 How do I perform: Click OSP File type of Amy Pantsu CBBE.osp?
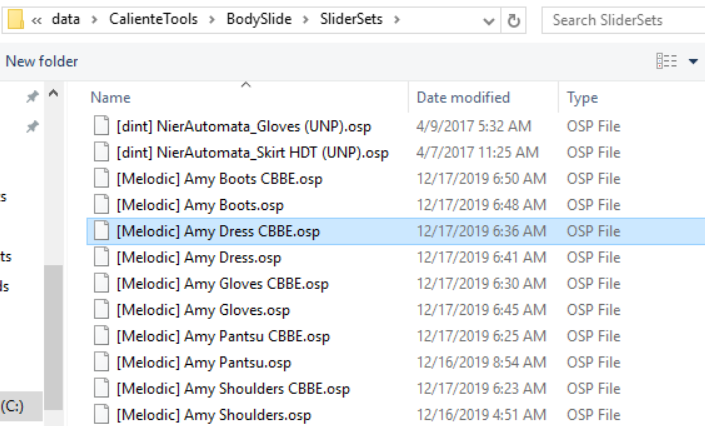(x=593, y=336)
